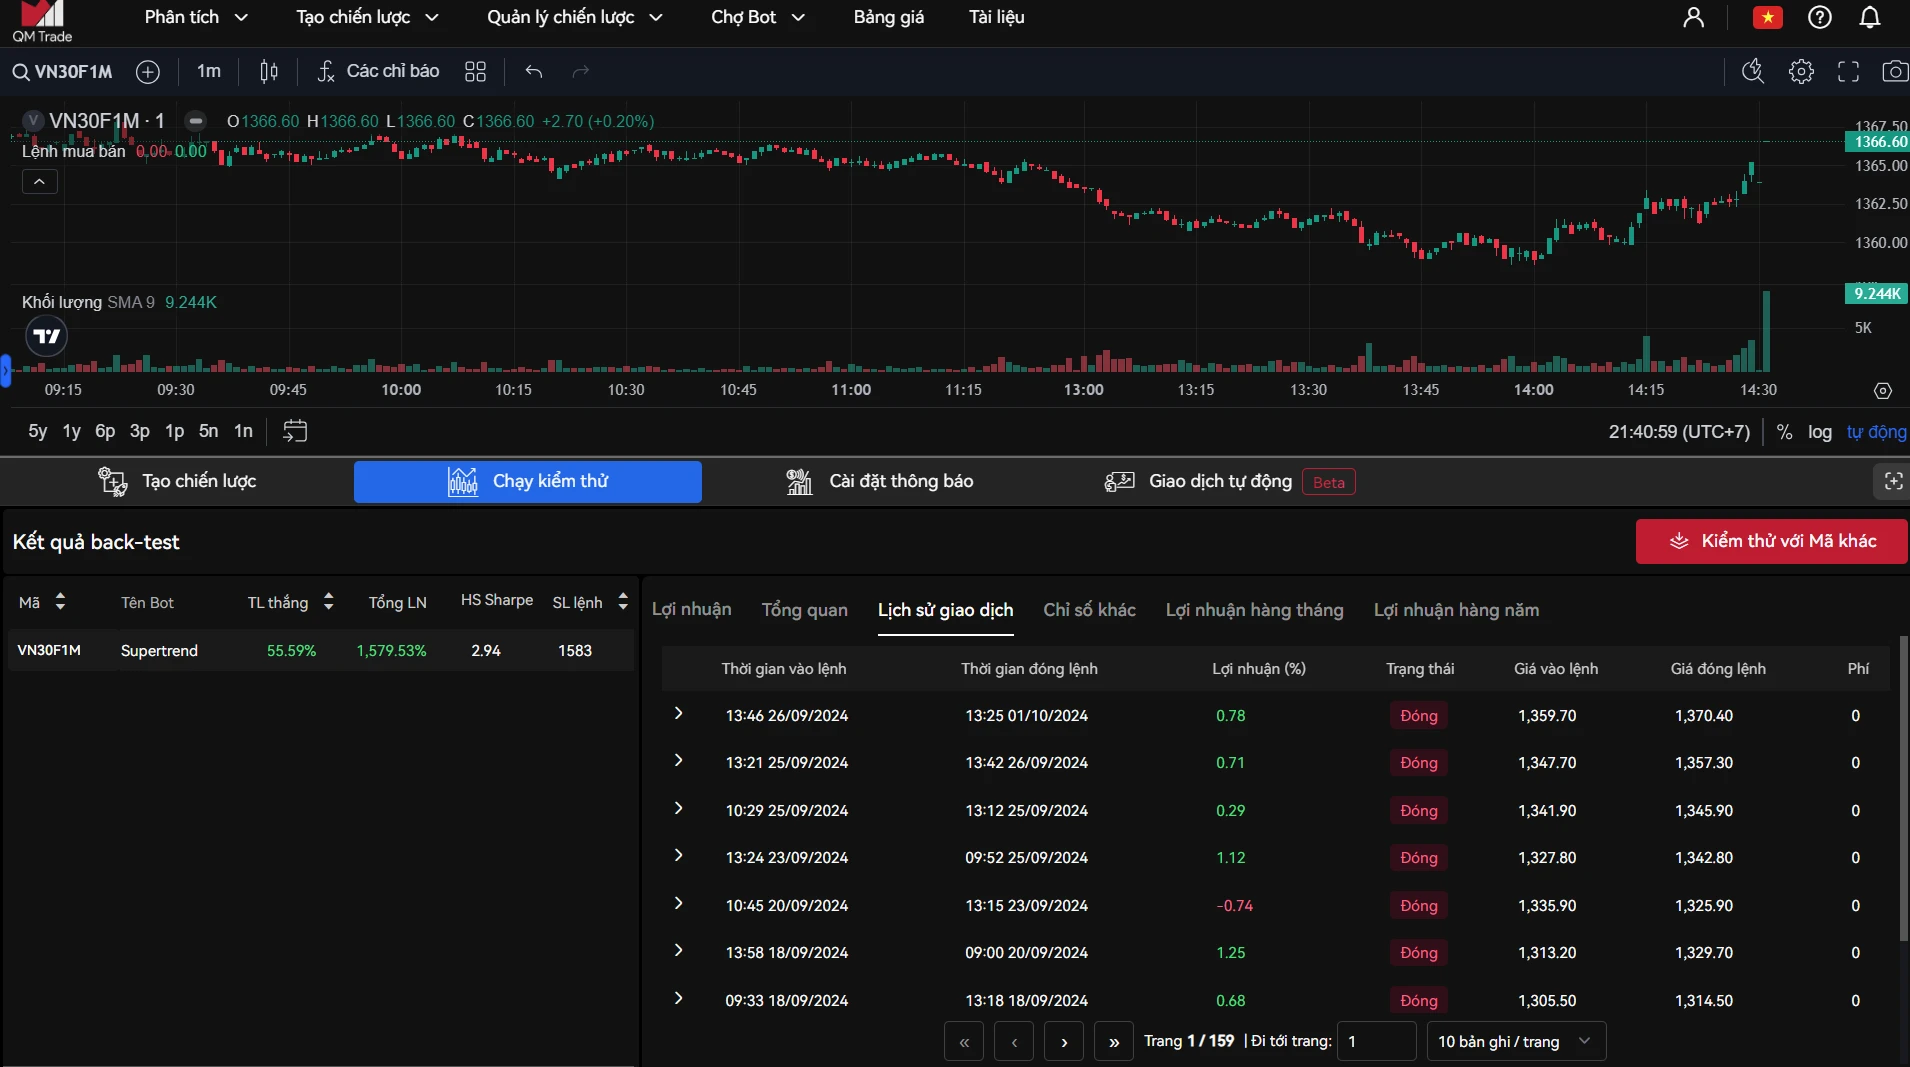Viewport: 1910px width, 1067px height.
Task: Enter fullscreen chart mode
Action: pos(1848,71)
